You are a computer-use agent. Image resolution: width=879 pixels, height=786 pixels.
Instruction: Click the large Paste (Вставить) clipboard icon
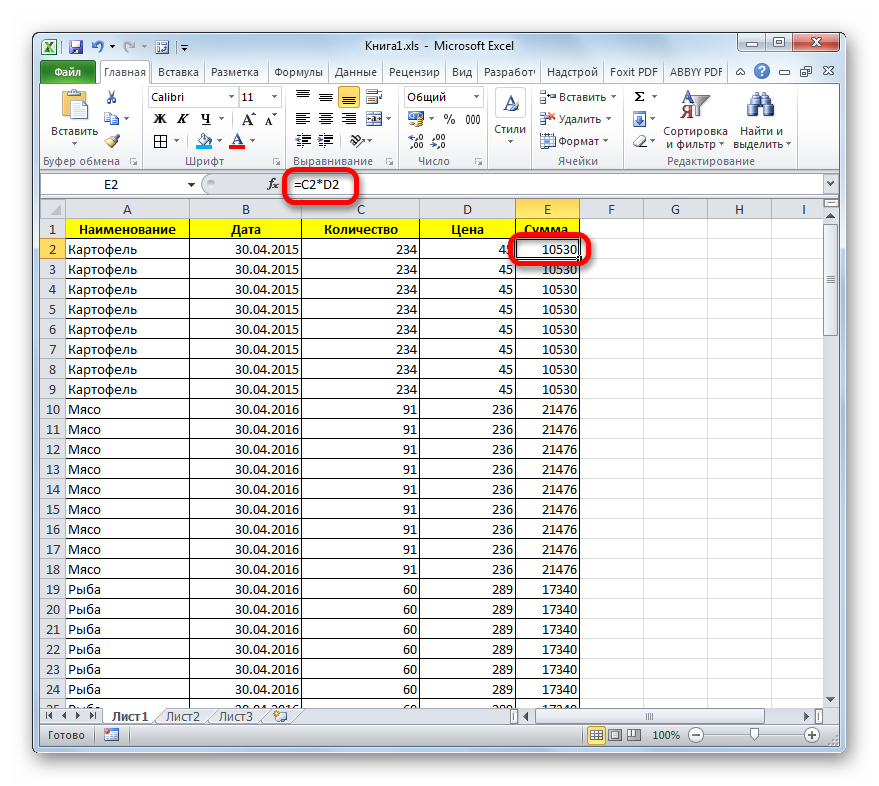tap(75, 105)
